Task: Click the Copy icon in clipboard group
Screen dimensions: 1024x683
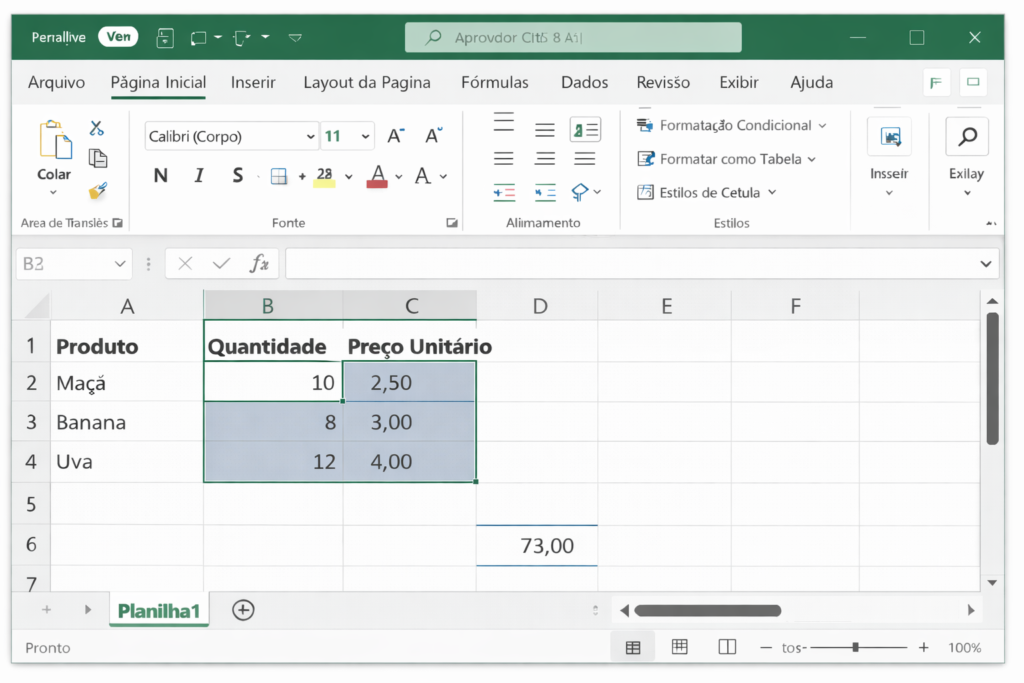Action: coord(98,158)
